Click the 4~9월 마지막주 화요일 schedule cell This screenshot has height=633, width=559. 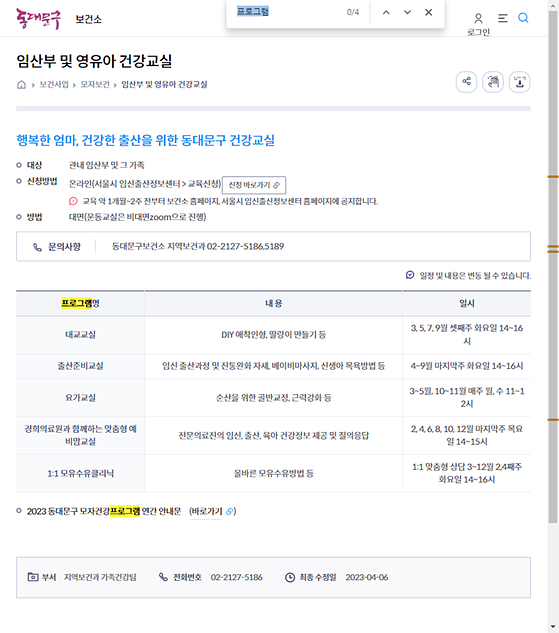click(x=467, y=366)
